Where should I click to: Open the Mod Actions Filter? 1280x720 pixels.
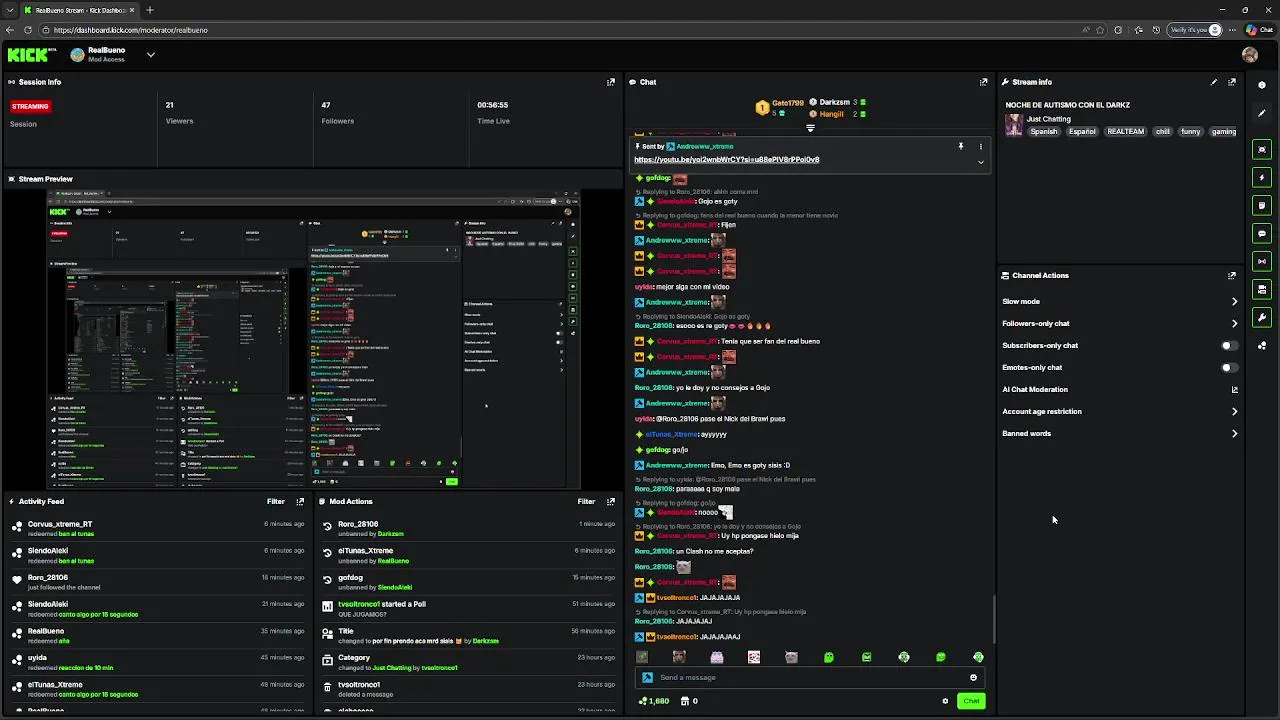[586, 501]
